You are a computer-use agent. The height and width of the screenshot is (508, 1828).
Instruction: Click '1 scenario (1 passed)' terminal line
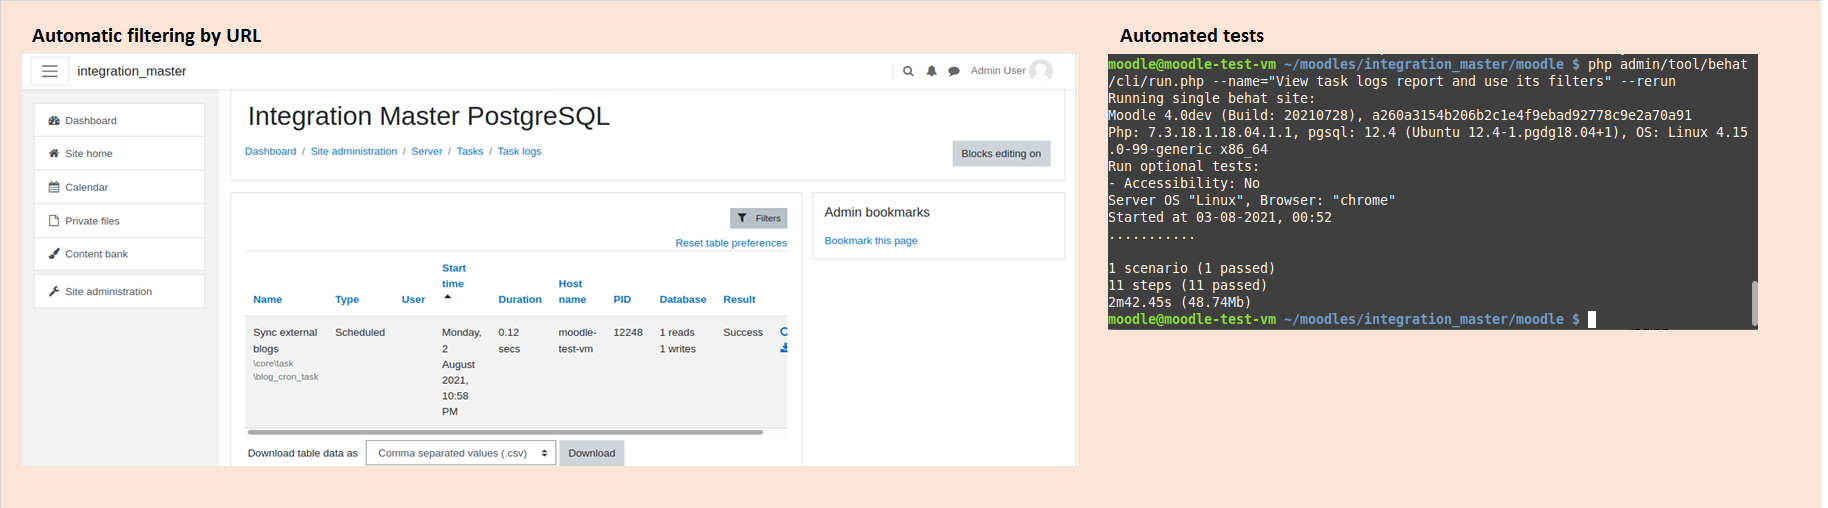(x=1191, y=268)
